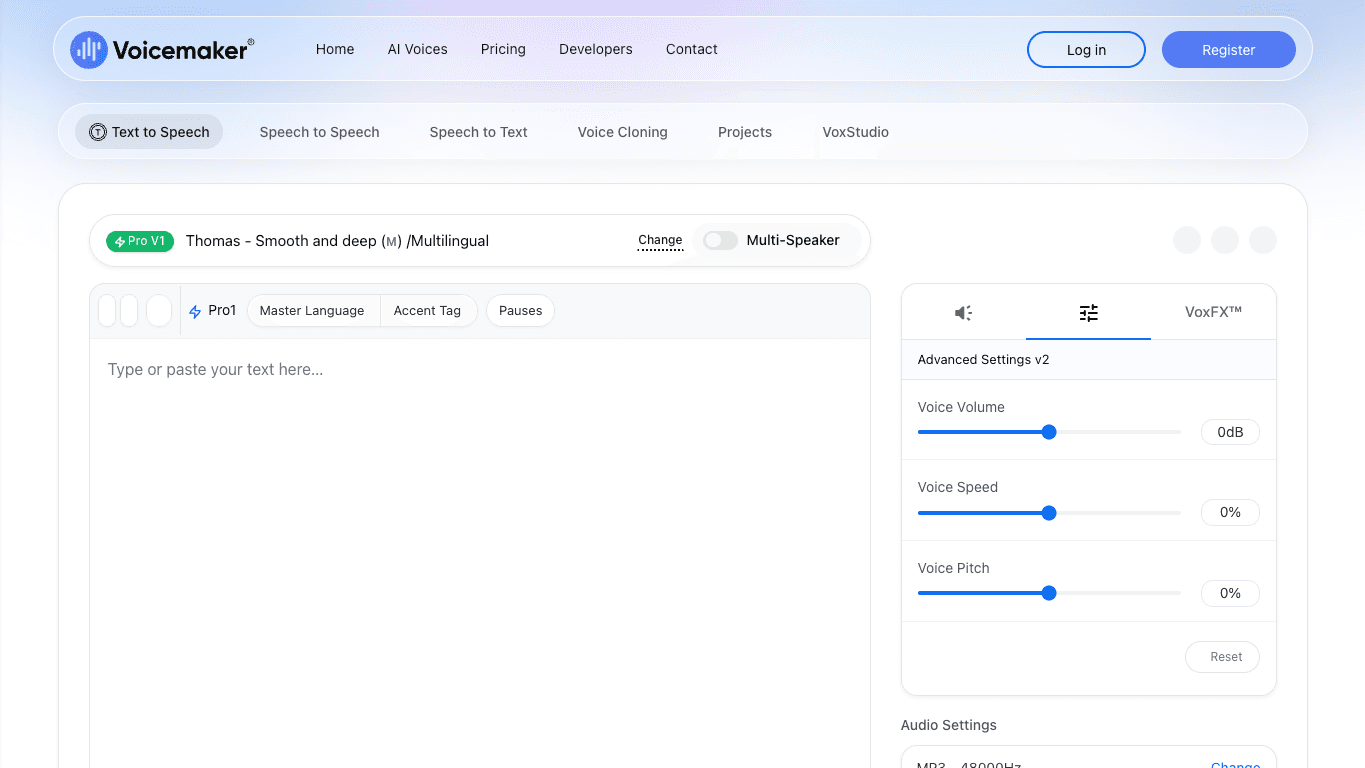Click the 0dB volume value box

[1230, 432]
